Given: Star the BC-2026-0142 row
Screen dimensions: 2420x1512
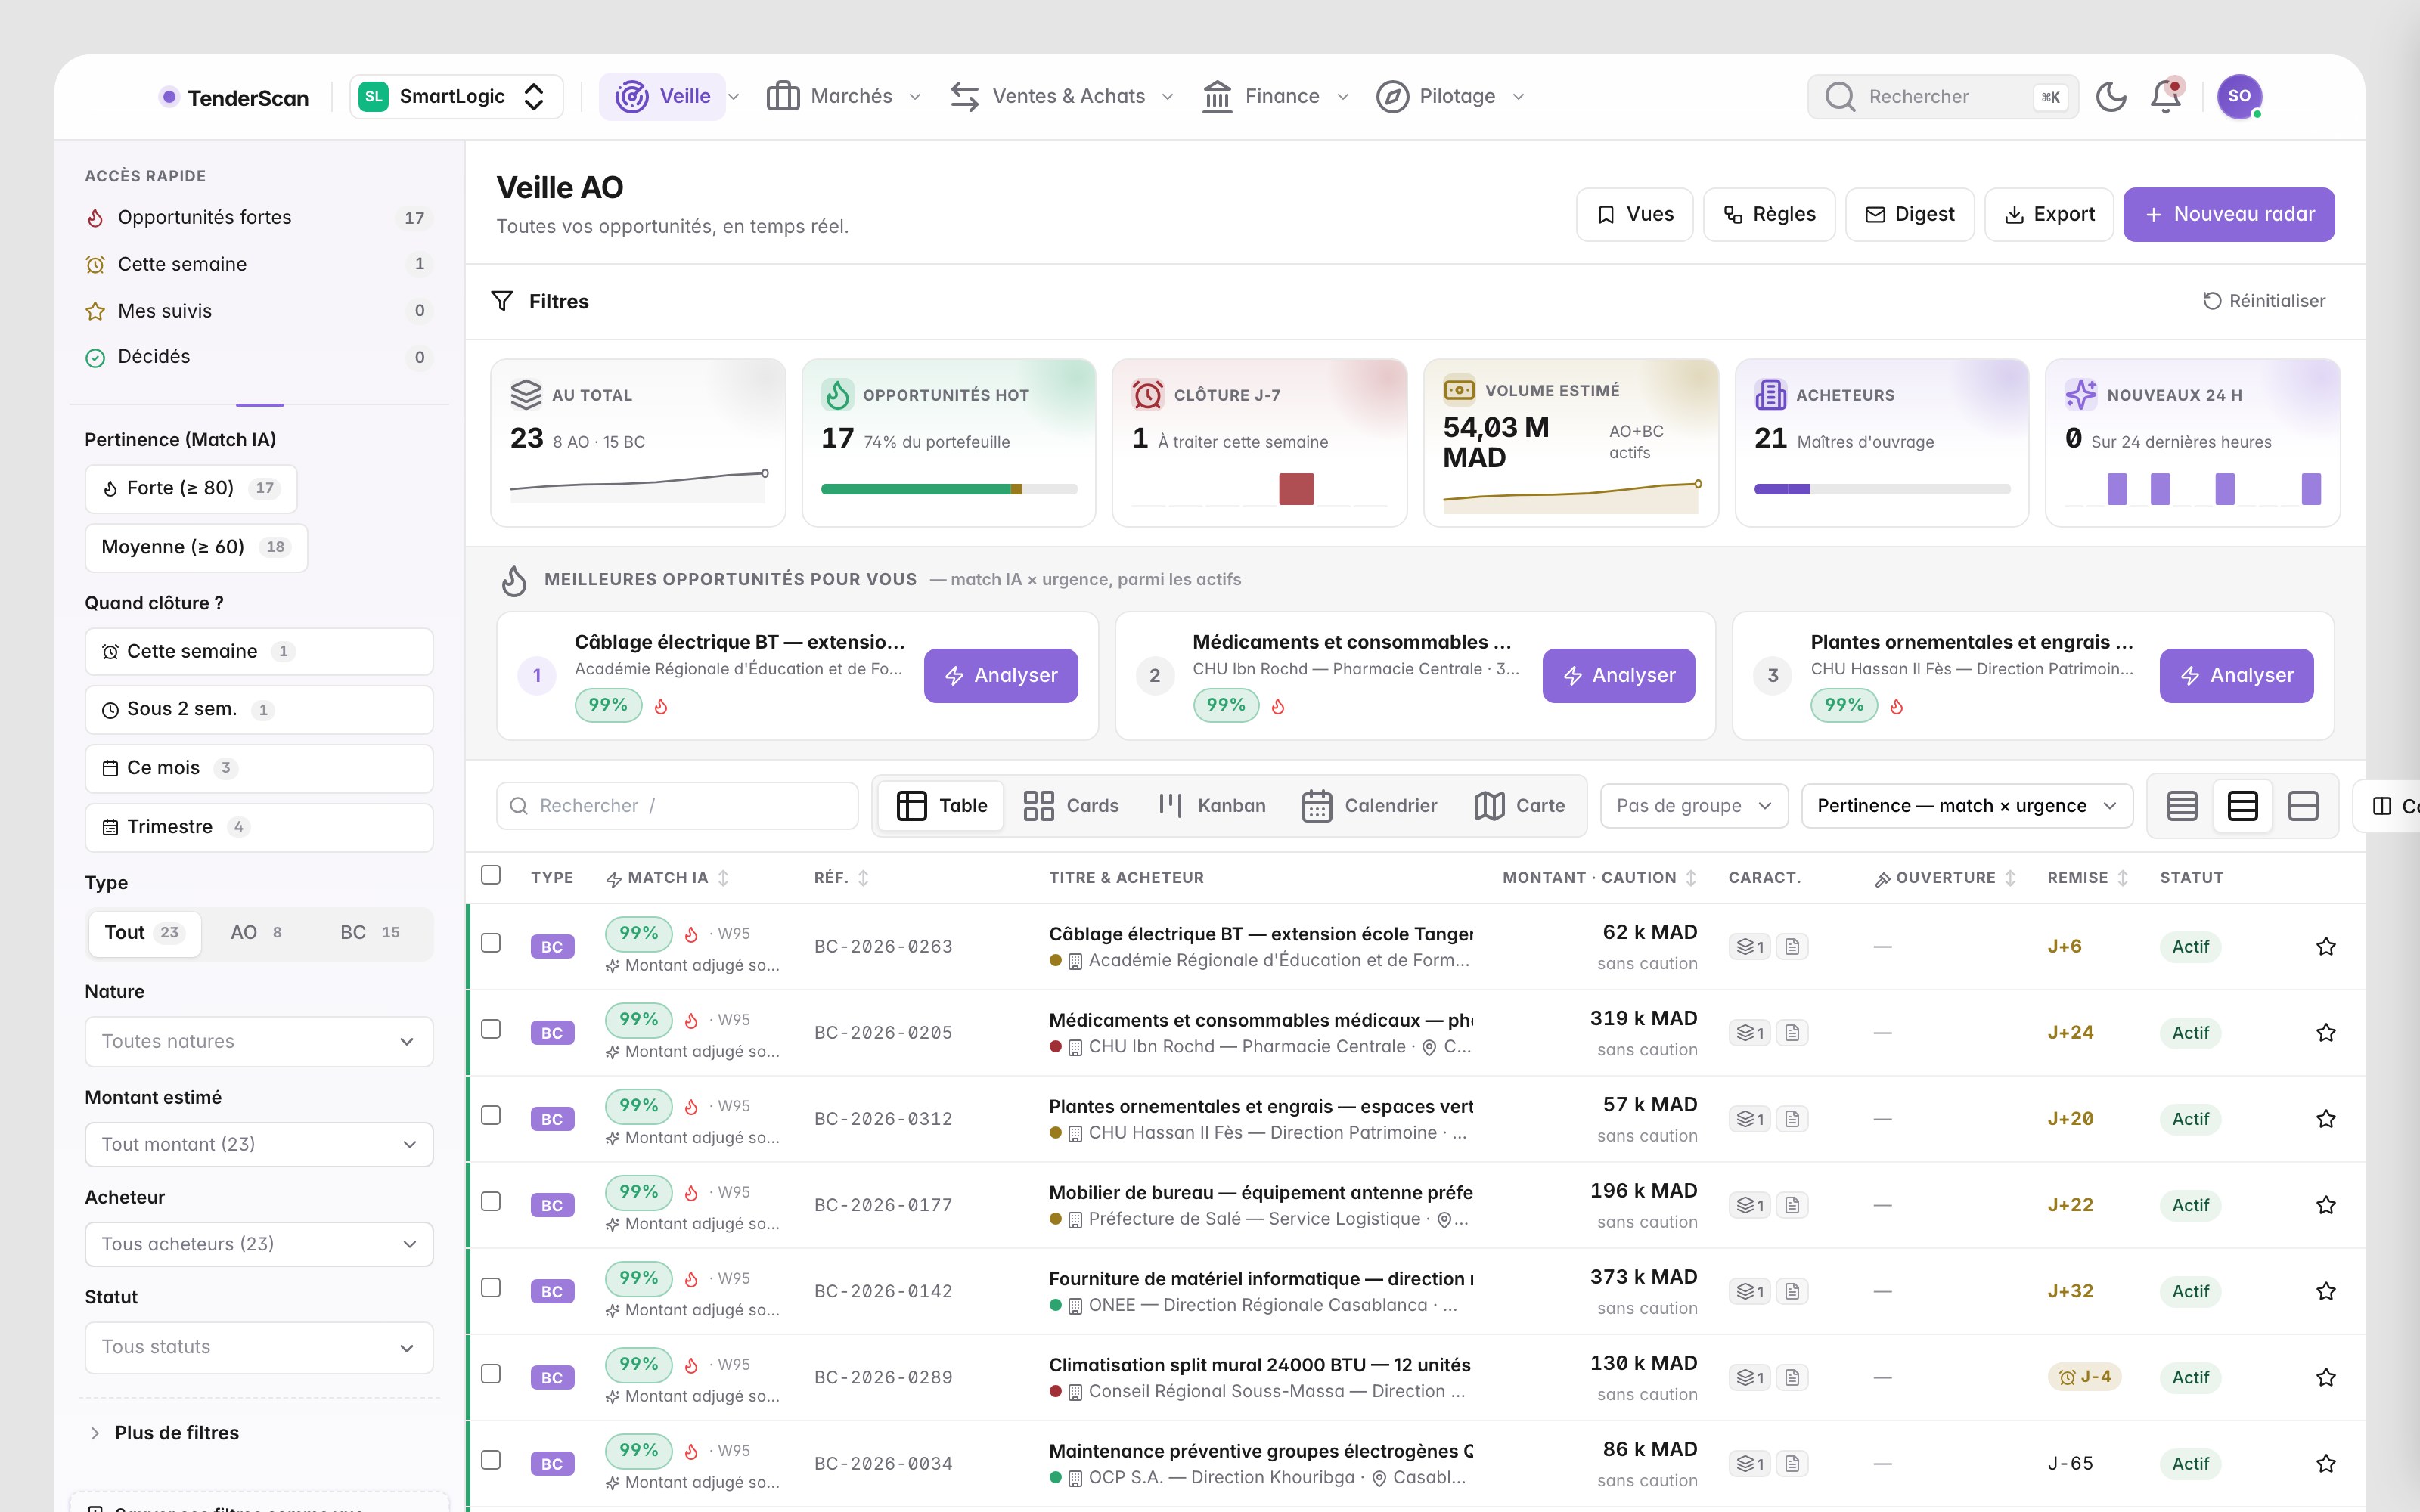Looking at the screenshot, I should [x=2326, y=1291].
